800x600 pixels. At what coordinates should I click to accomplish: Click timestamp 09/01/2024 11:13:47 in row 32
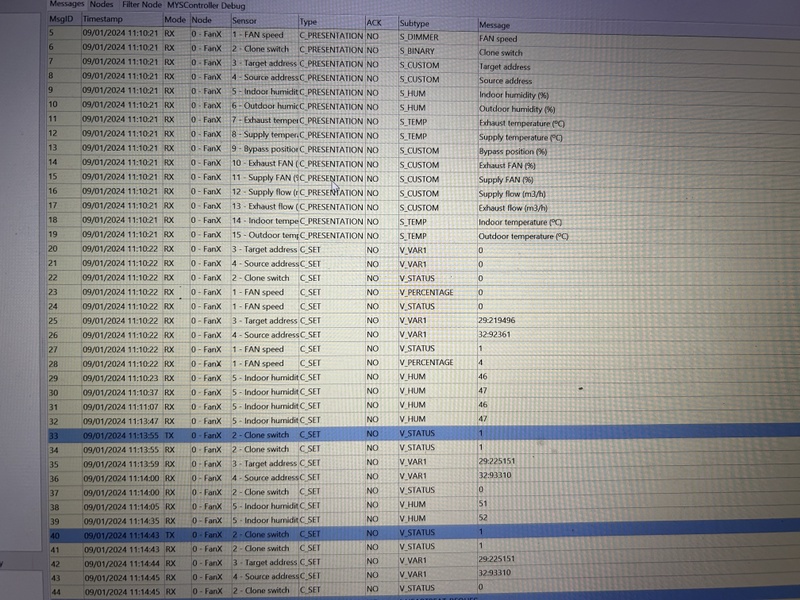coord(121,421)
